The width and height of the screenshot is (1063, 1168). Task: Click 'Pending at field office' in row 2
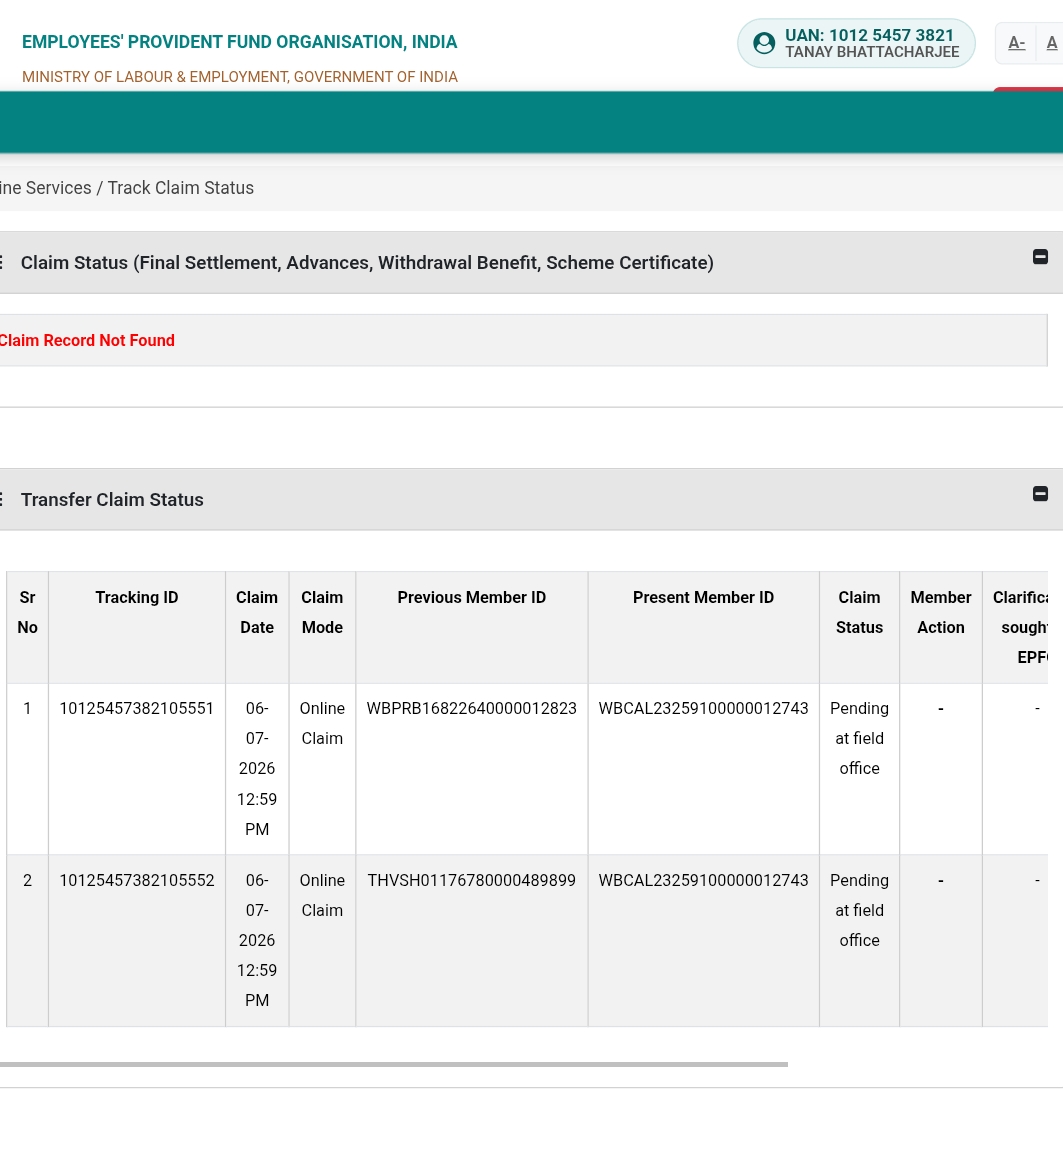point(859,910)
